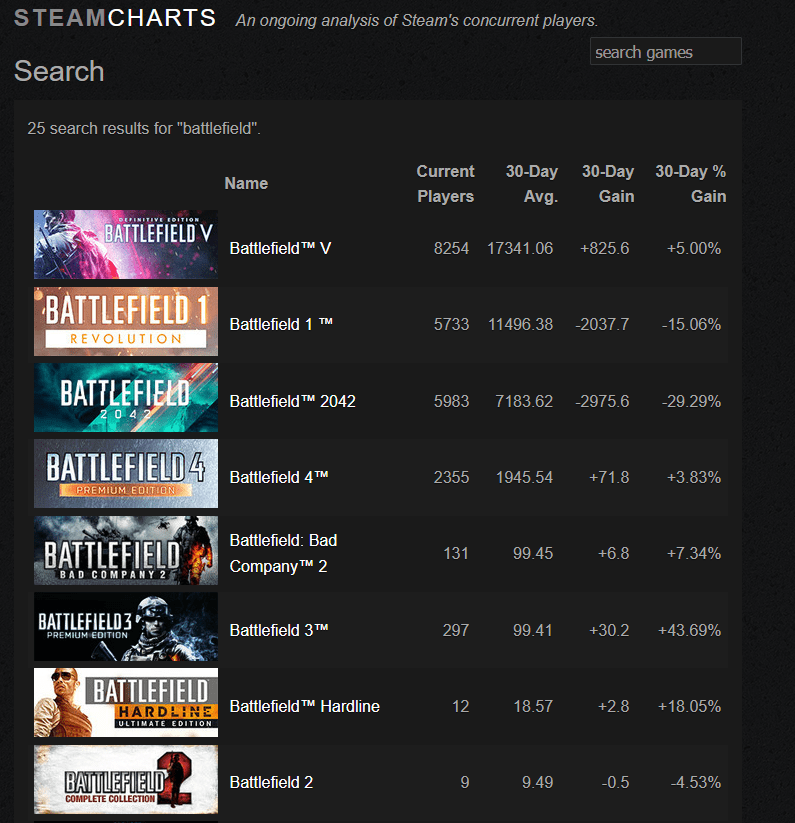Screen dimensions: 795x823
Task: Open the Battlefield 2 name link
Action: [271, 782]
